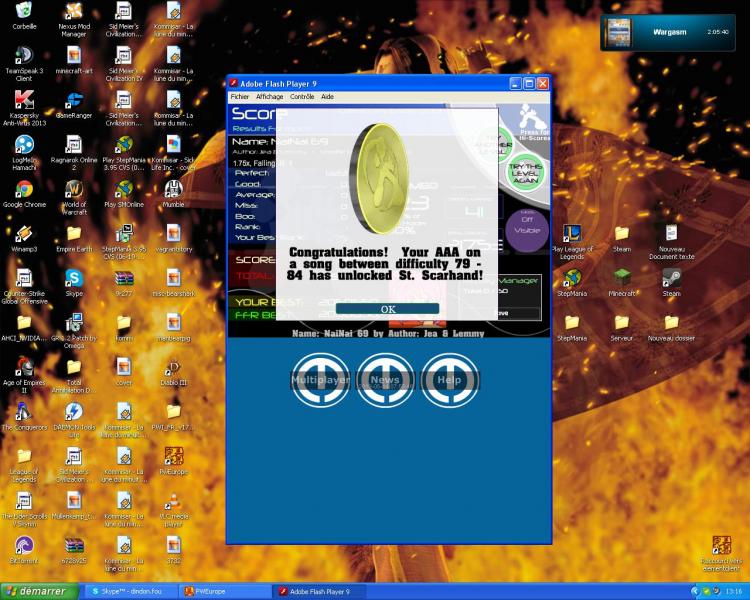Image resolution: width=750 pixels, height=600 pixels.
Task: Select the miso-bearshark file icon
Action: click(x=173, y=283)
